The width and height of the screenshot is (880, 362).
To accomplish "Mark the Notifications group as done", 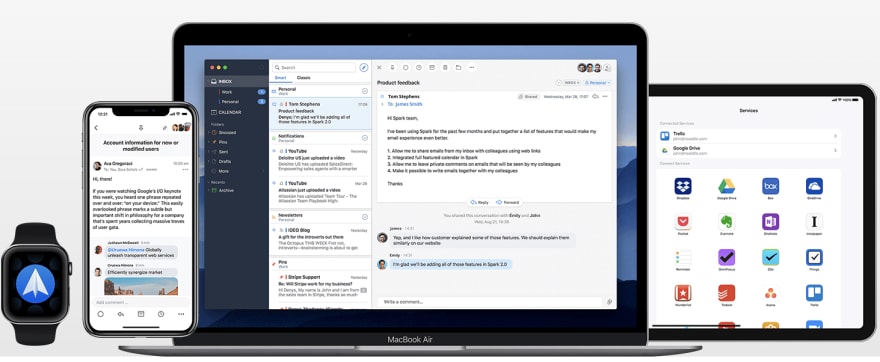I will pos(365,138).
